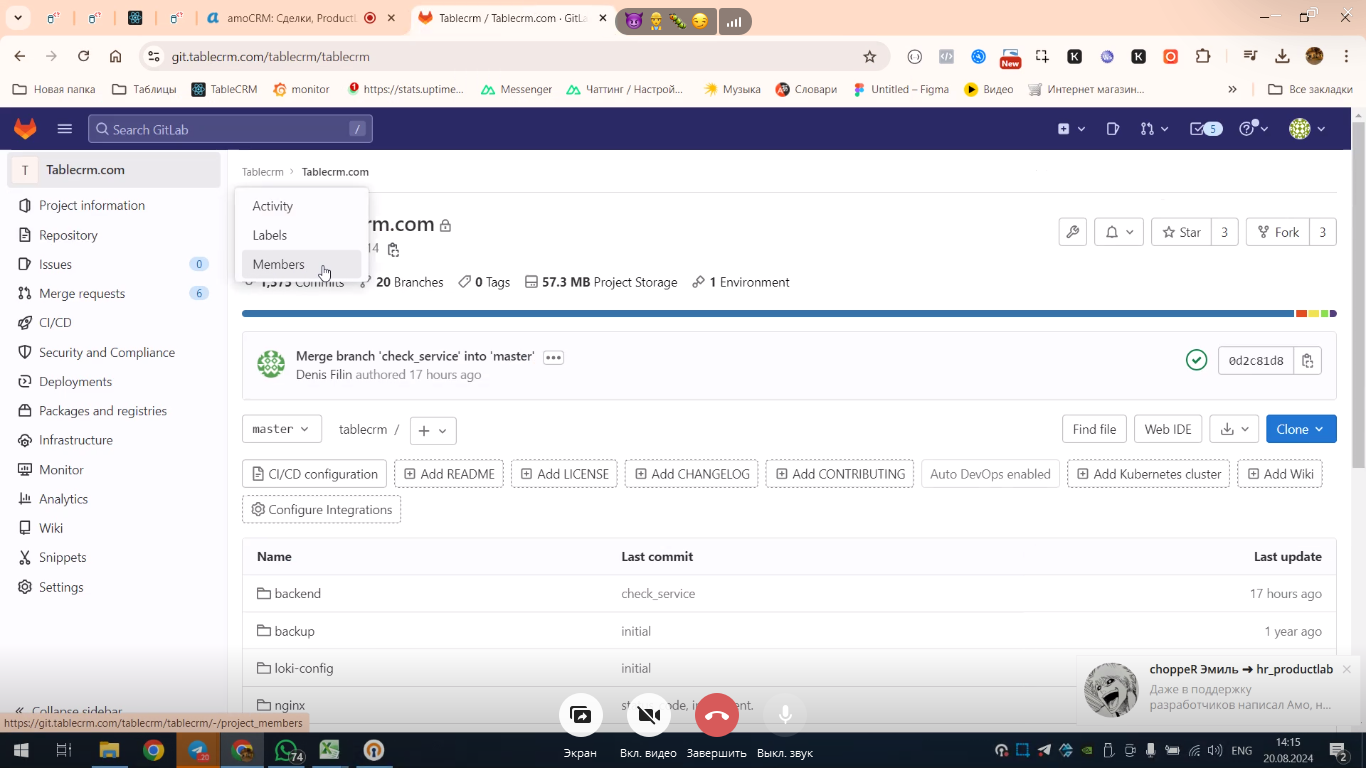Open the download source code dropdown
This screenshot has height=768, width=1366.
(x=1234, y=429)
